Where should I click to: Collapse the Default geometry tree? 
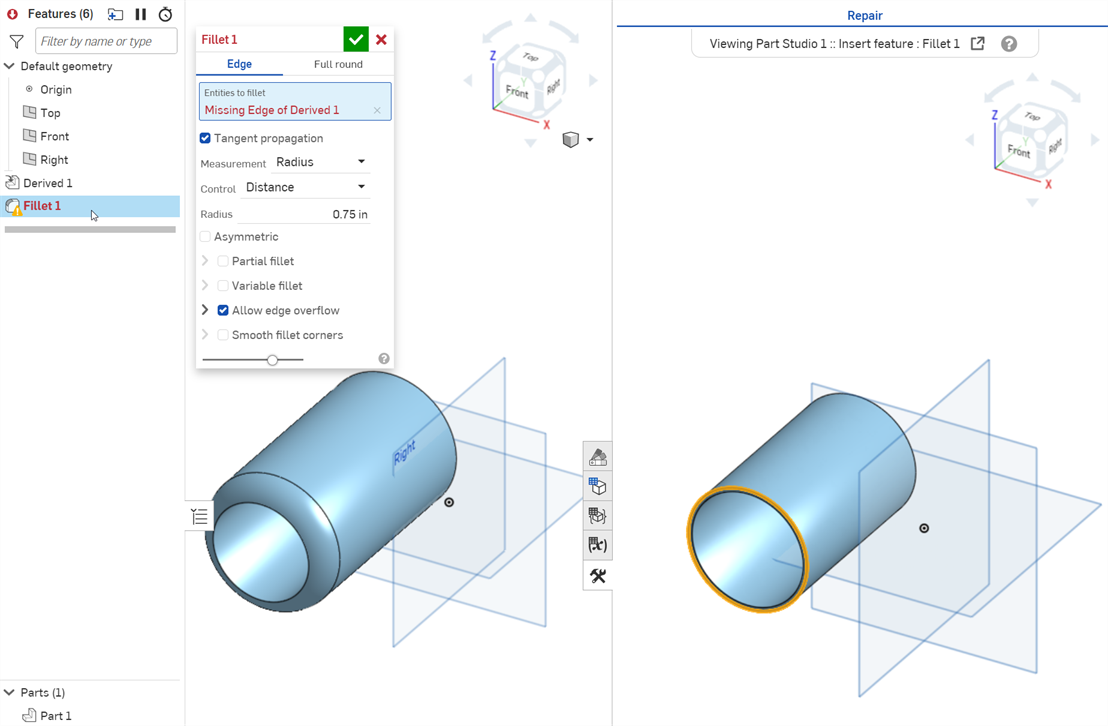coord(10,66)
